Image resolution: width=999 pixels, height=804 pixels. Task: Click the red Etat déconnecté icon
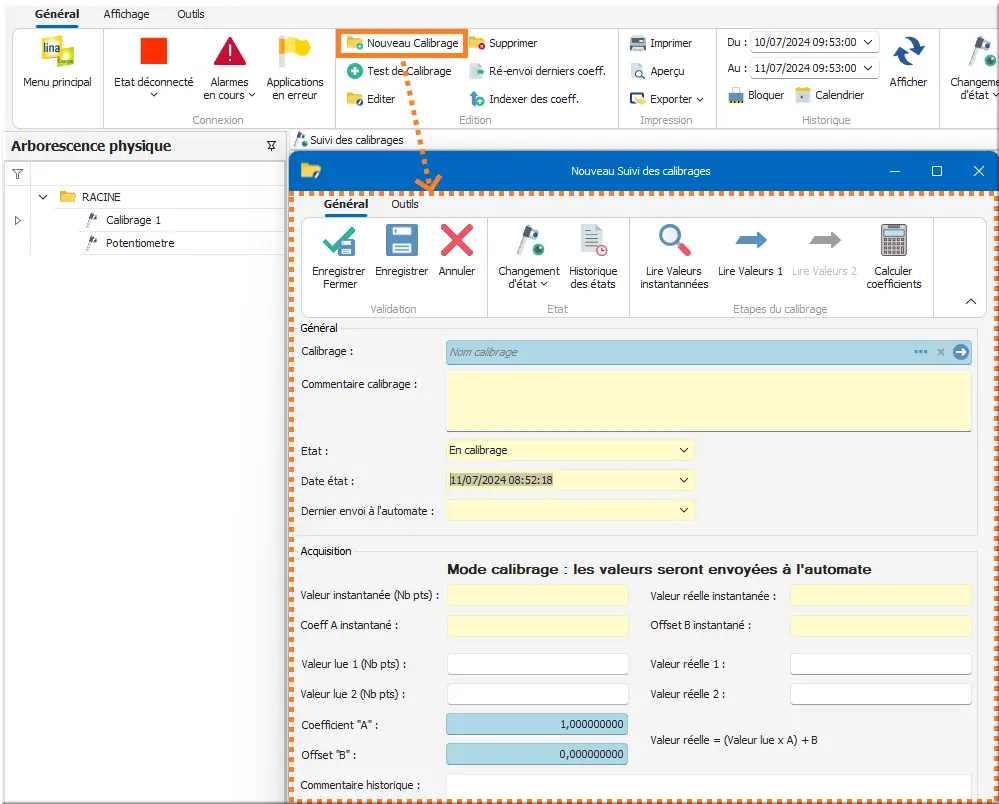tap(154, 51)
